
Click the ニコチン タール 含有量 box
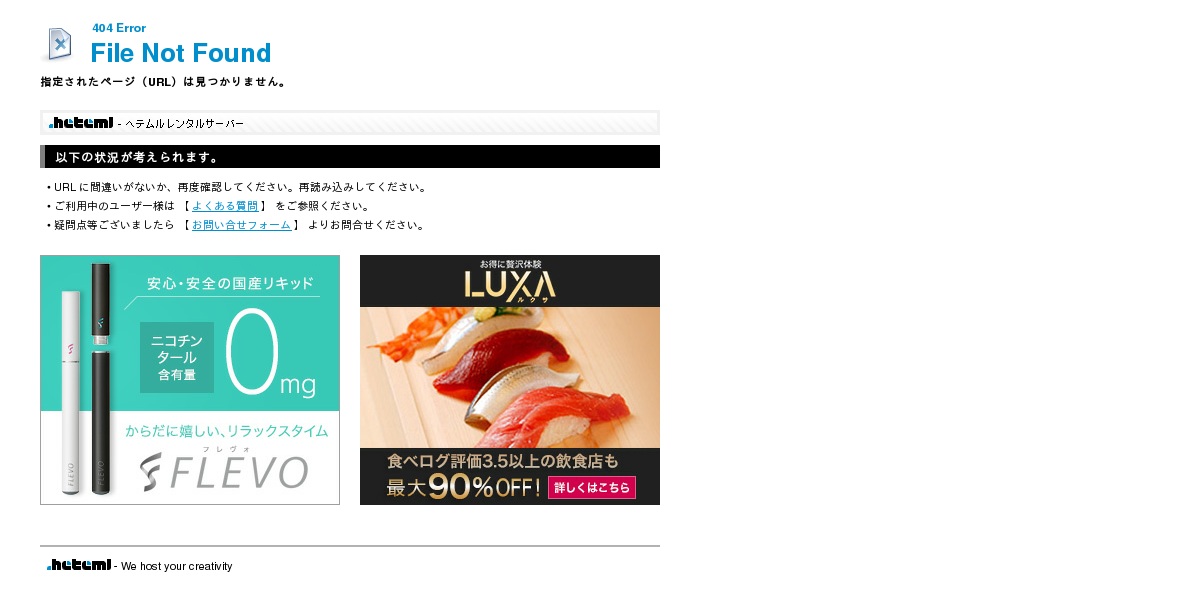(177, 357)
